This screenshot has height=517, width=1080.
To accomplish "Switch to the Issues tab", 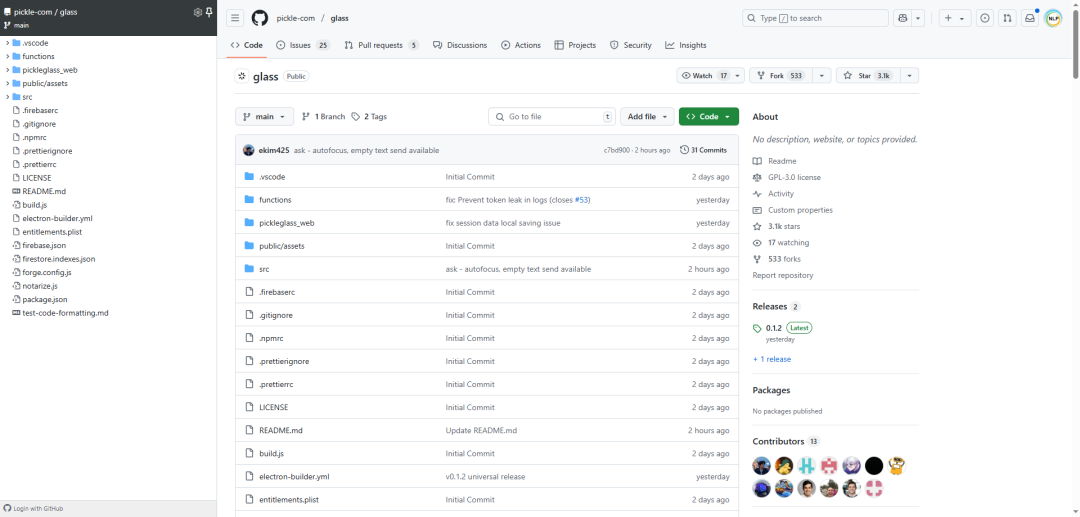I will (x=303, y=45).
